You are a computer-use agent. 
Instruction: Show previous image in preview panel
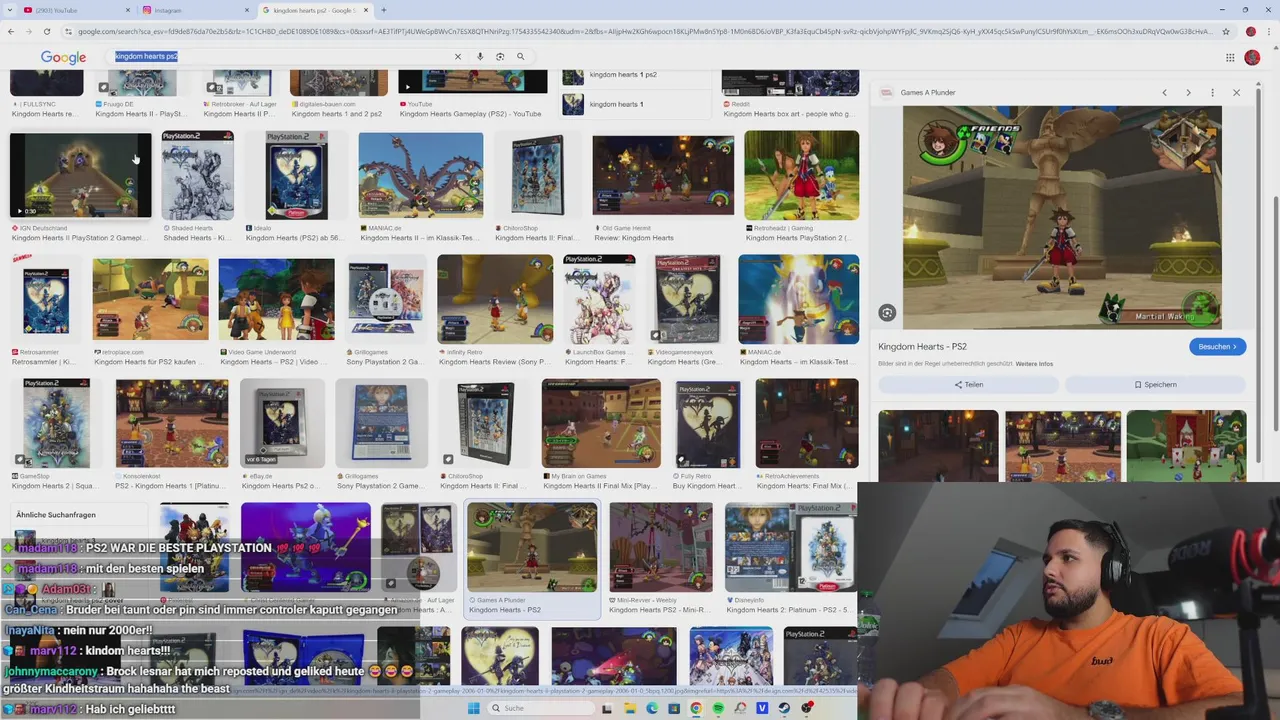click(1164, 92)
